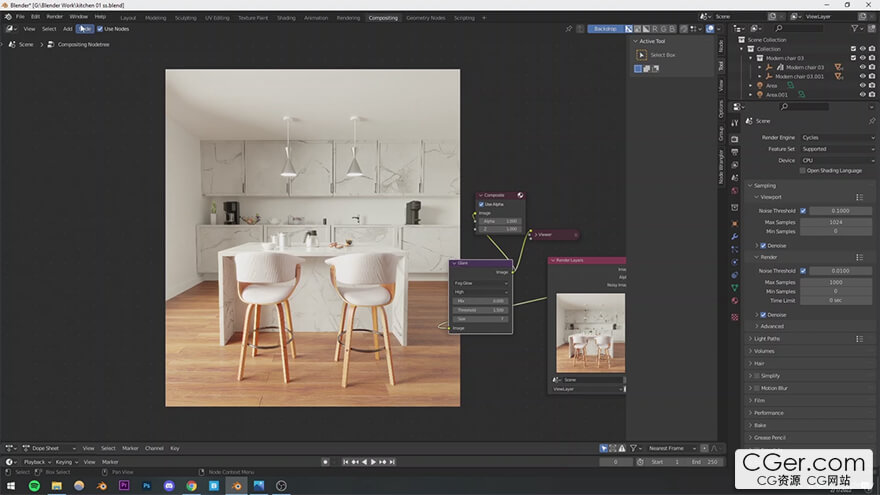The width and height of the screenshot is (880, 495).
Task: Open the Marker menu in the Dope Sheet
Action: click(130, 448)
